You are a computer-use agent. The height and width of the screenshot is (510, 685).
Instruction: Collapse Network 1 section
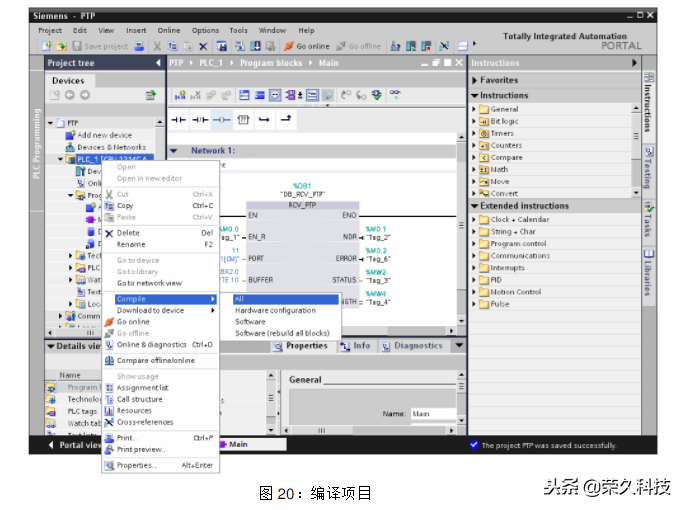coord(174,151)
